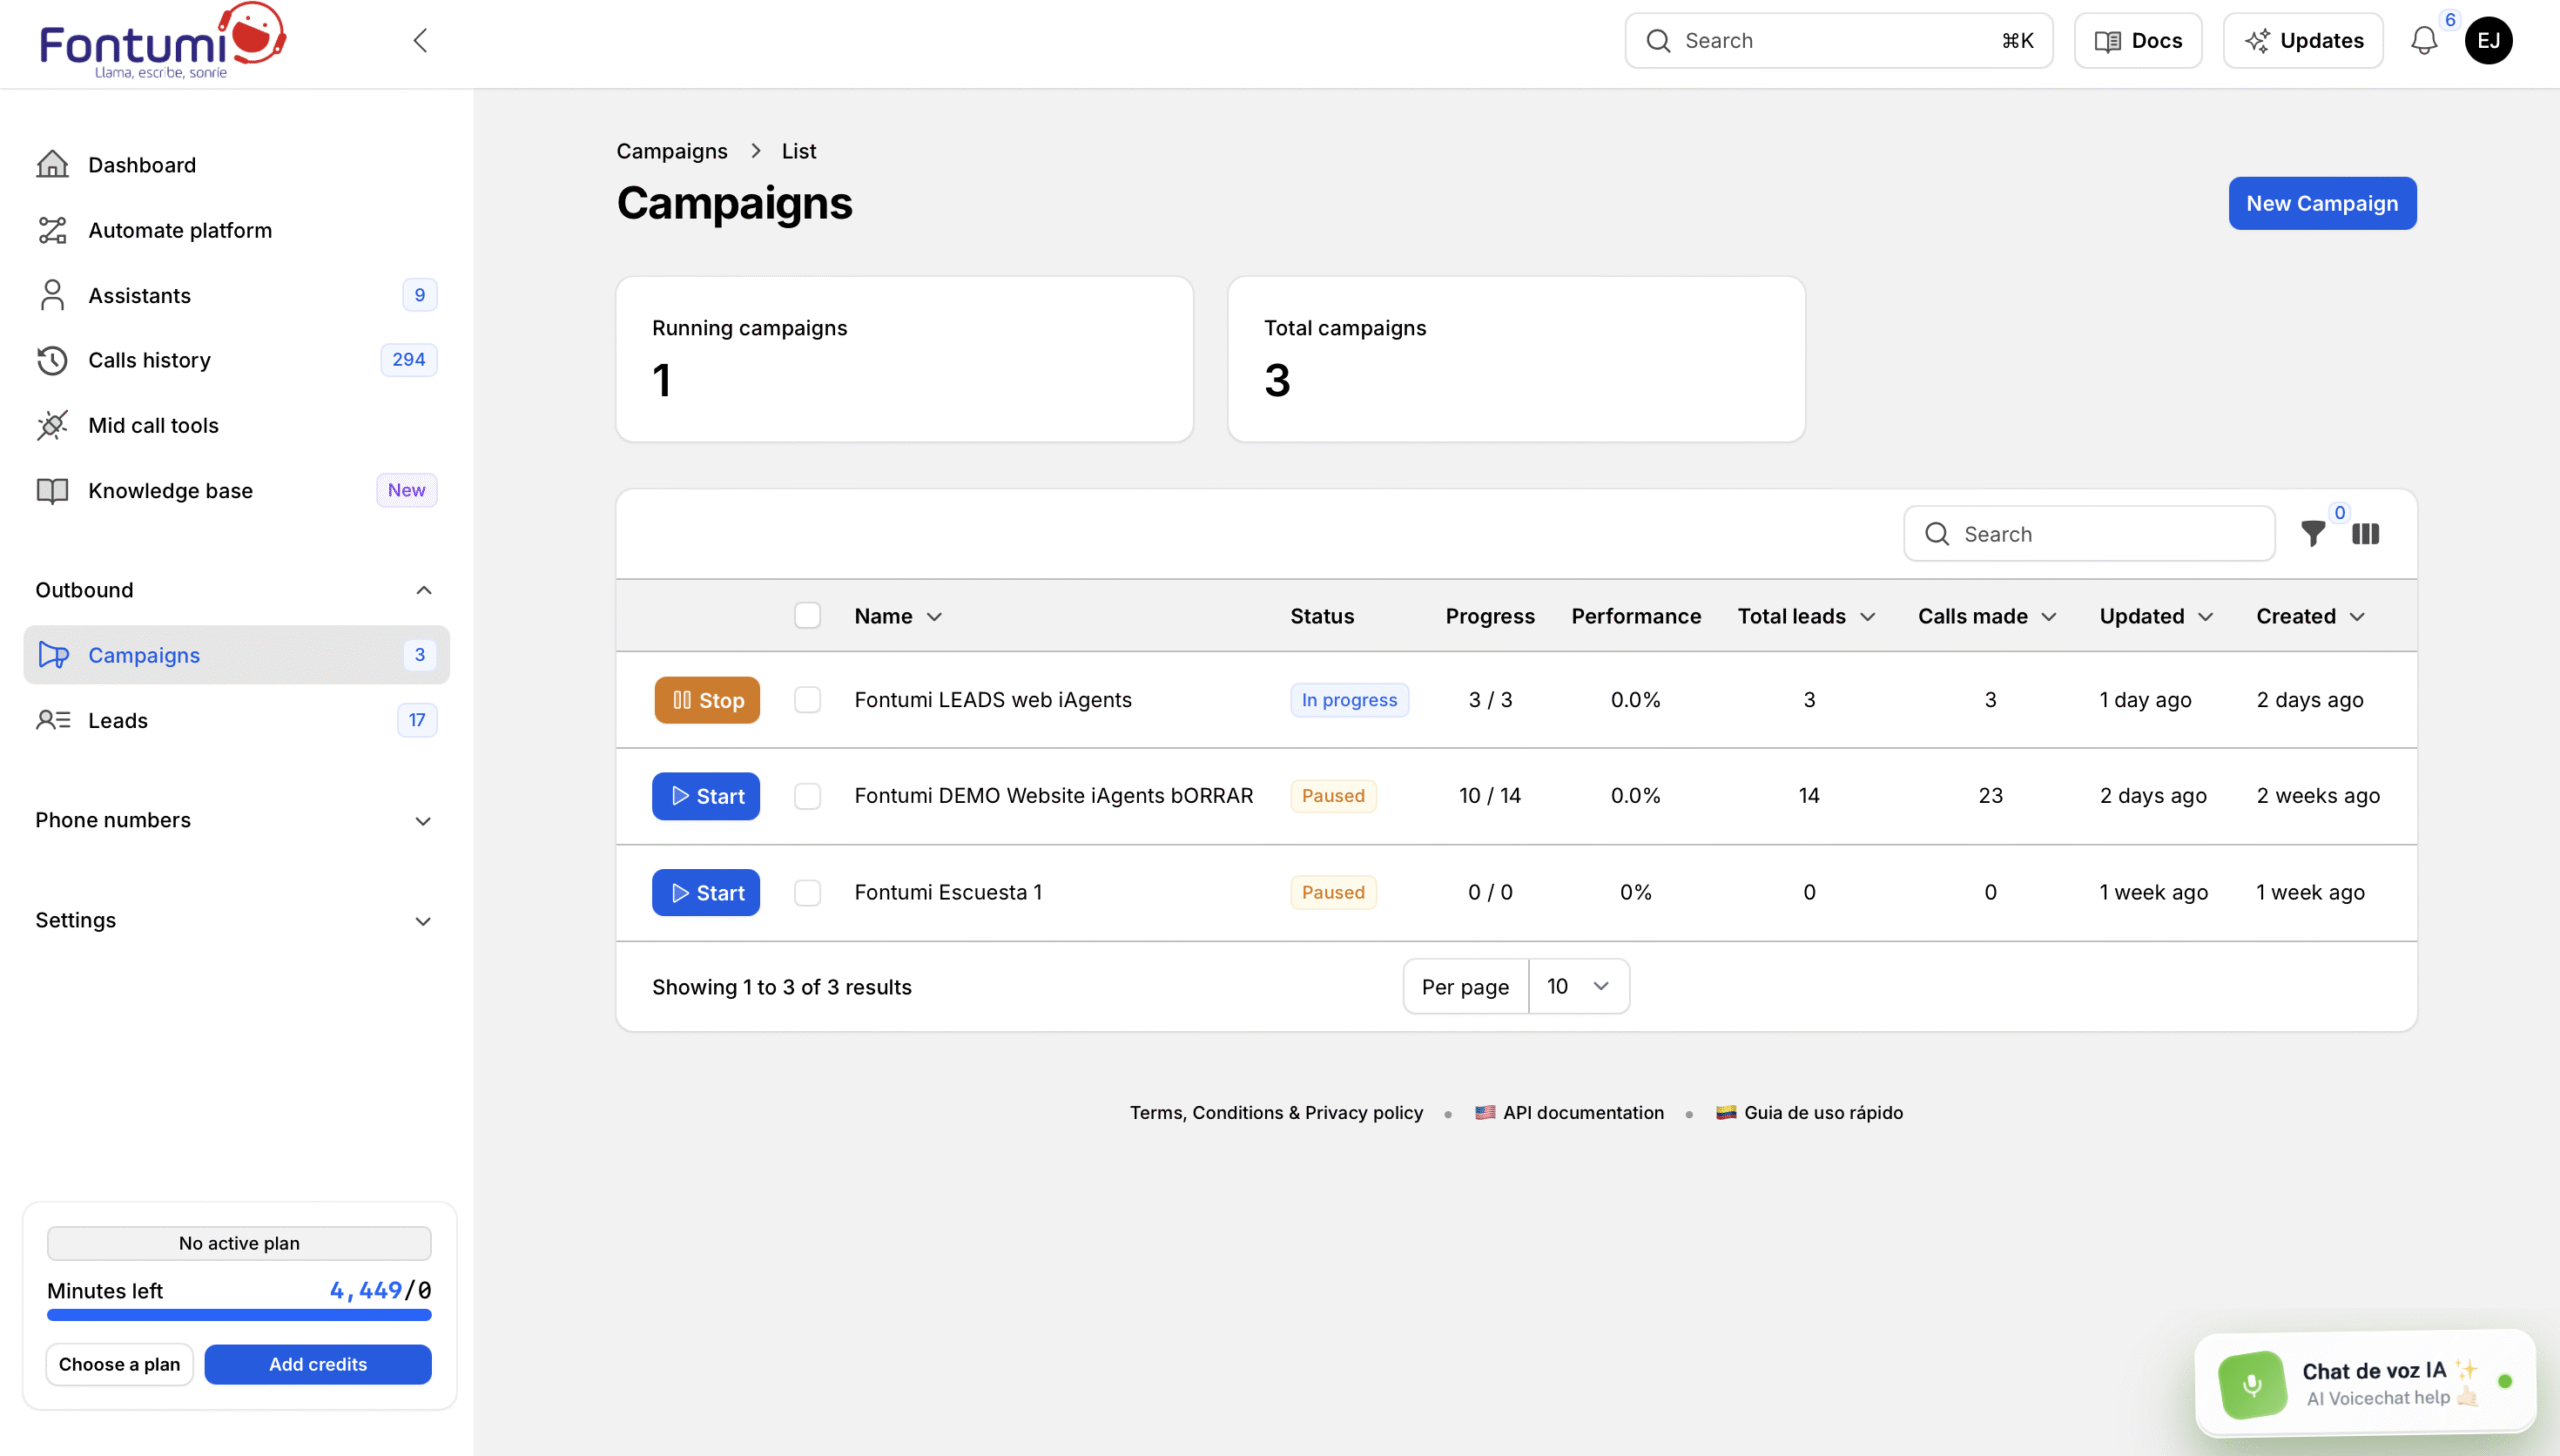Click the New Campaign button
Image resolution: width=2560 pixels, height=1456 pixels.
point(2321,204)
